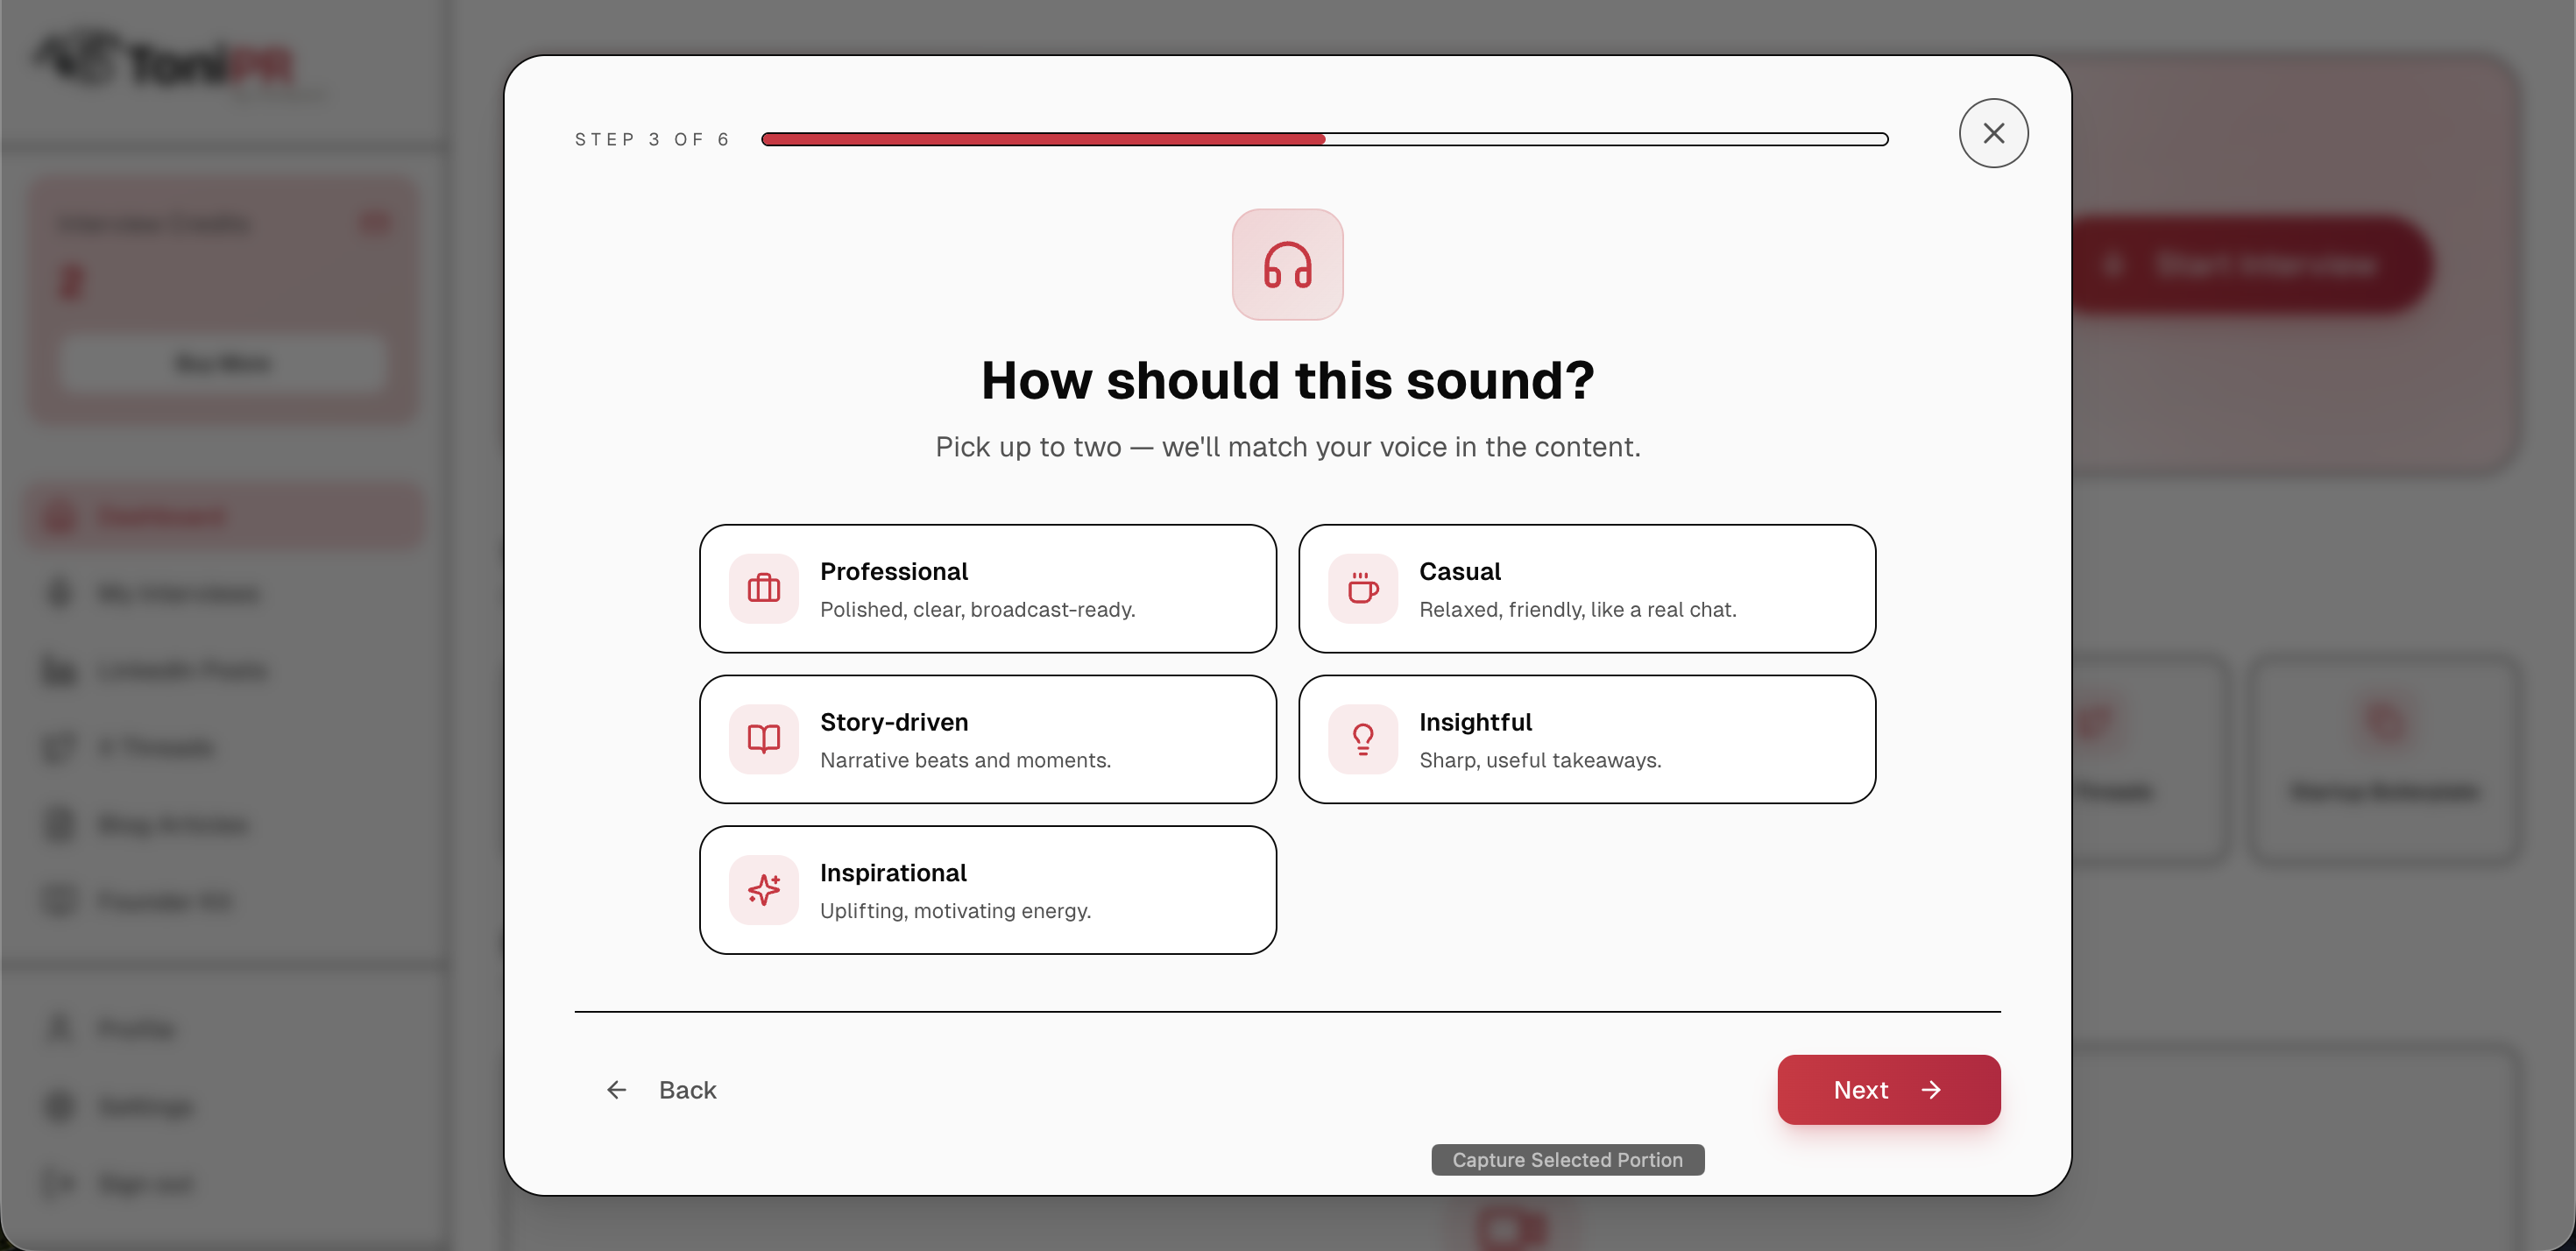Viewport: 2576px width, 1251px height.
Task: Click the step progress bar
Action: pos(1324,139)
